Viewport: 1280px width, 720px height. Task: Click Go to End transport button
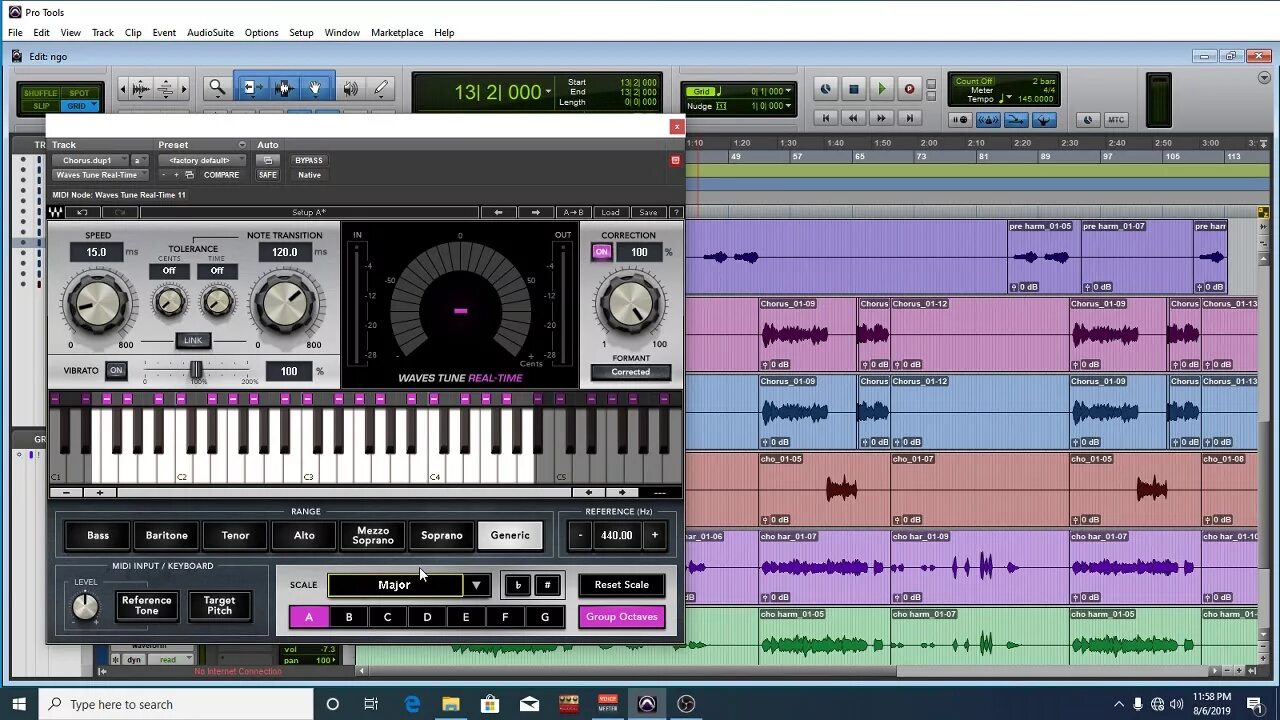pos(909,118)
